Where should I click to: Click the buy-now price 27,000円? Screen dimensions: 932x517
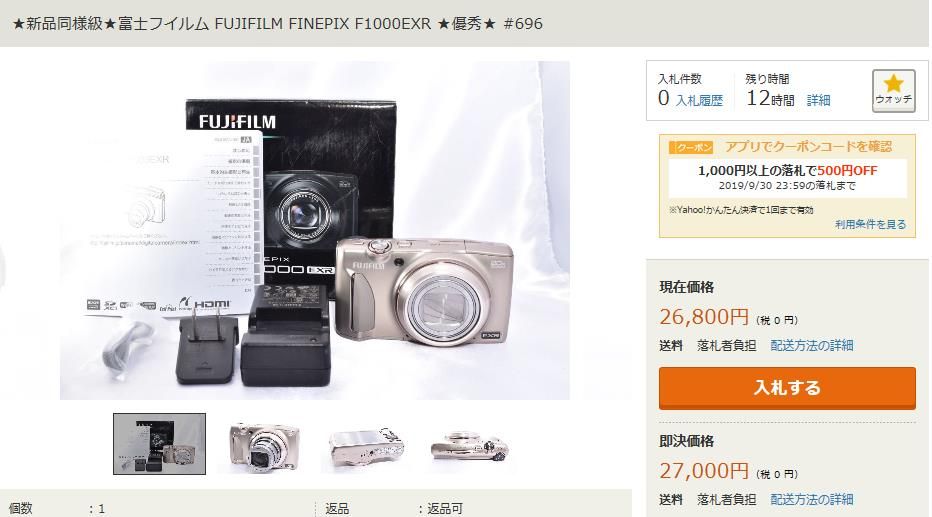click(x=704, y=471)
